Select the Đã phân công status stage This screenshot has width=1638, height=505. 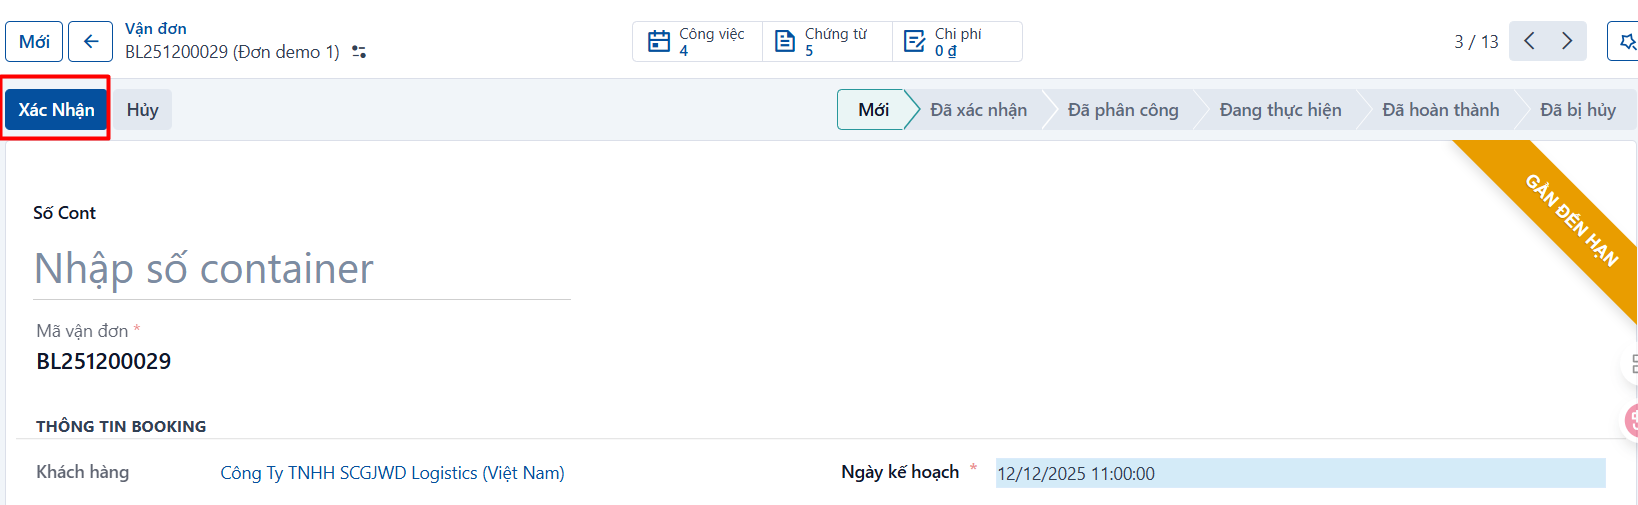(1123, 110)
